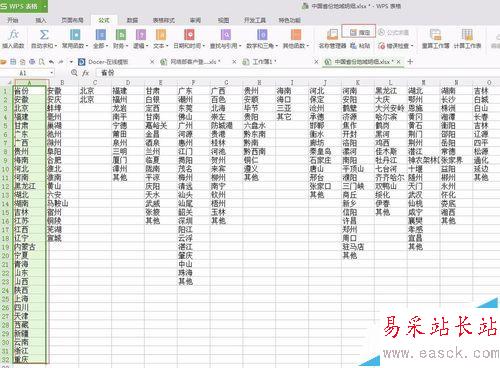
Task: Open the 常用函数 function list icon
Action: tap(75, 35)
